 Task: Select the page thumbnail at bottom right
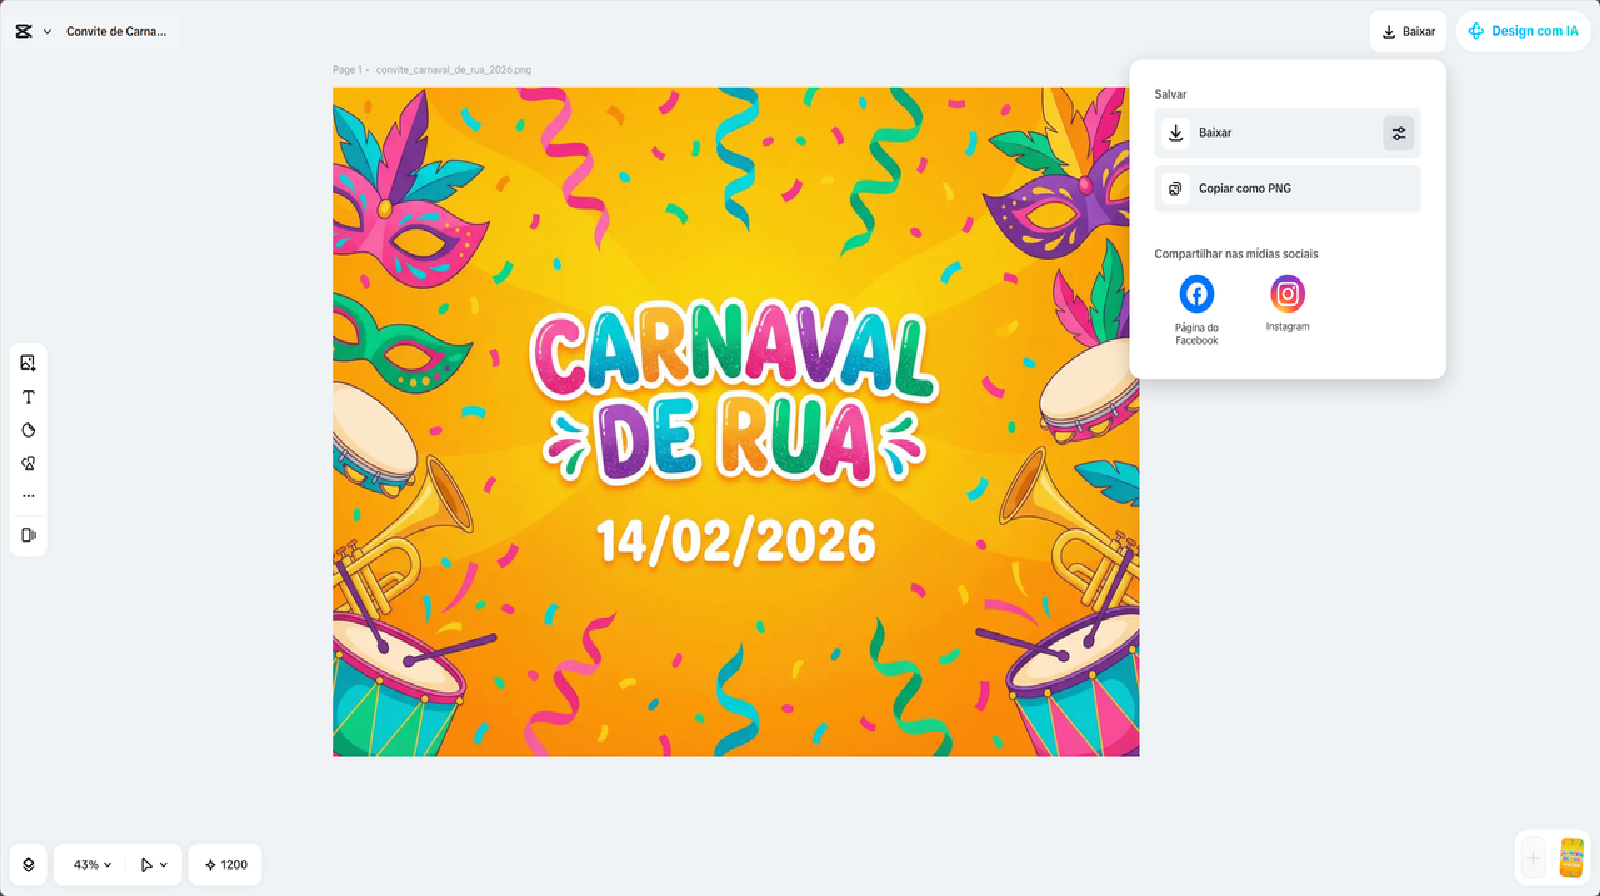(1571, 858)
